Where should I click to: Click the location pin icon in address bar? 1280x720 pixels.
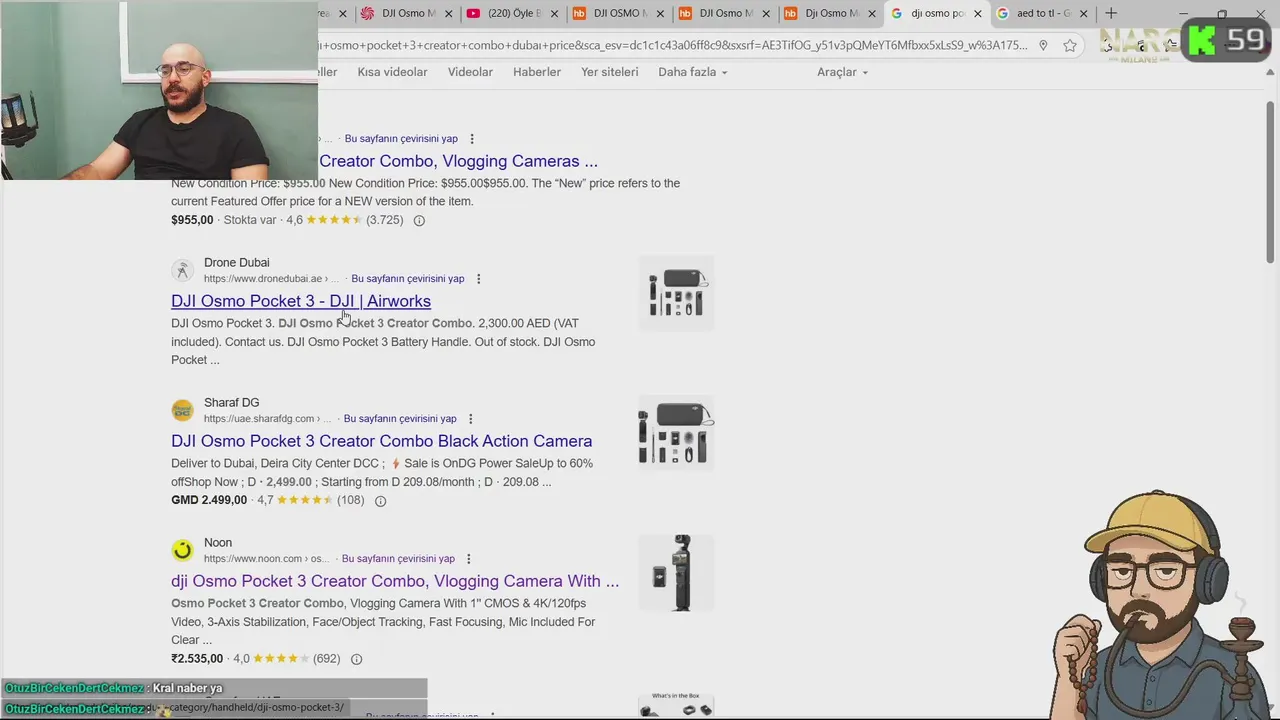(1043, 45)
